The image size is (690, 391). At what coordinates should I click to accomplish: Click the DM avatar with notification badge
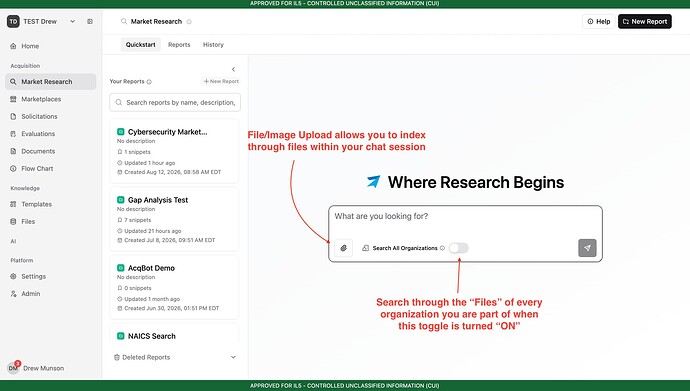coord(14,367)
